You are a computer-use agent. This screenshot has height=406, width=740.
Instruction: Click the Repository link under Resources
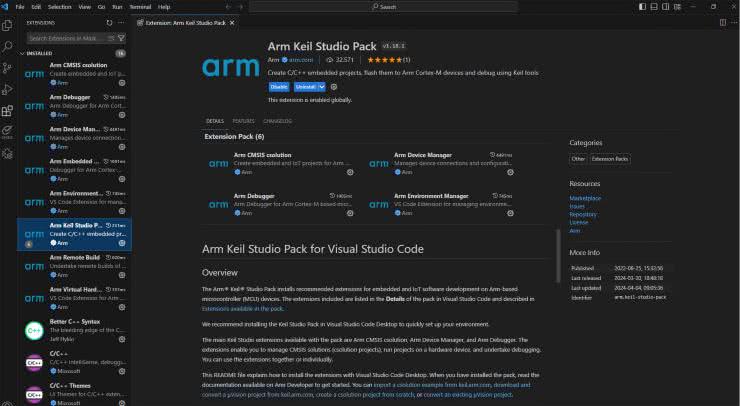coord(583,214)
